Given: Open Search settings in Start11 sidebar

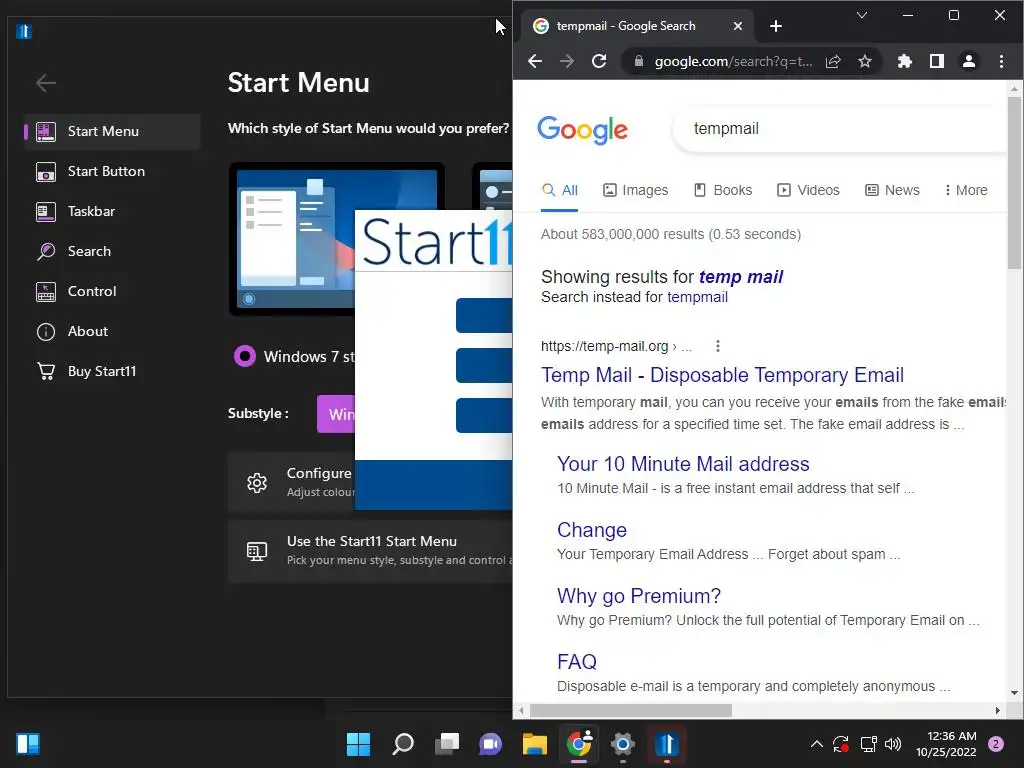Looking at the screenshot, I should coord(112,251).
